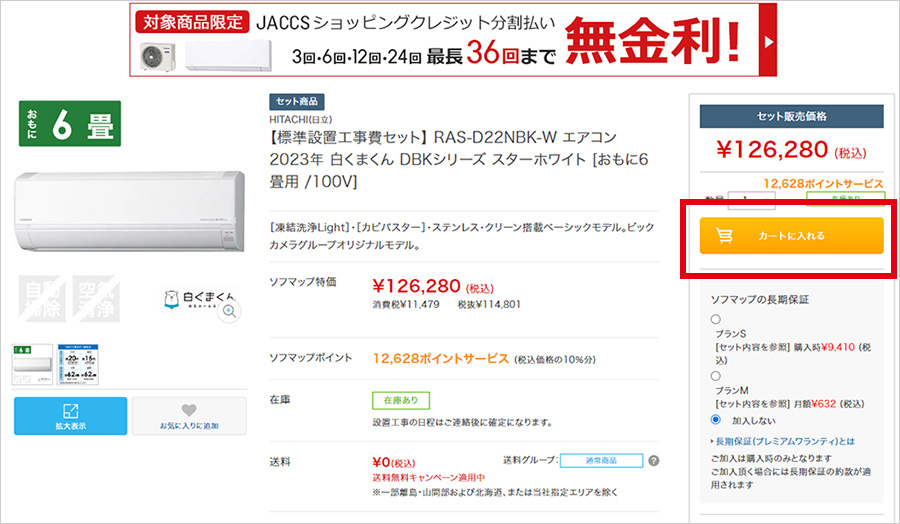Screen dimensions: 900x524
Task: Select second spec chart thumbnail
Action: tap(78, 364)
